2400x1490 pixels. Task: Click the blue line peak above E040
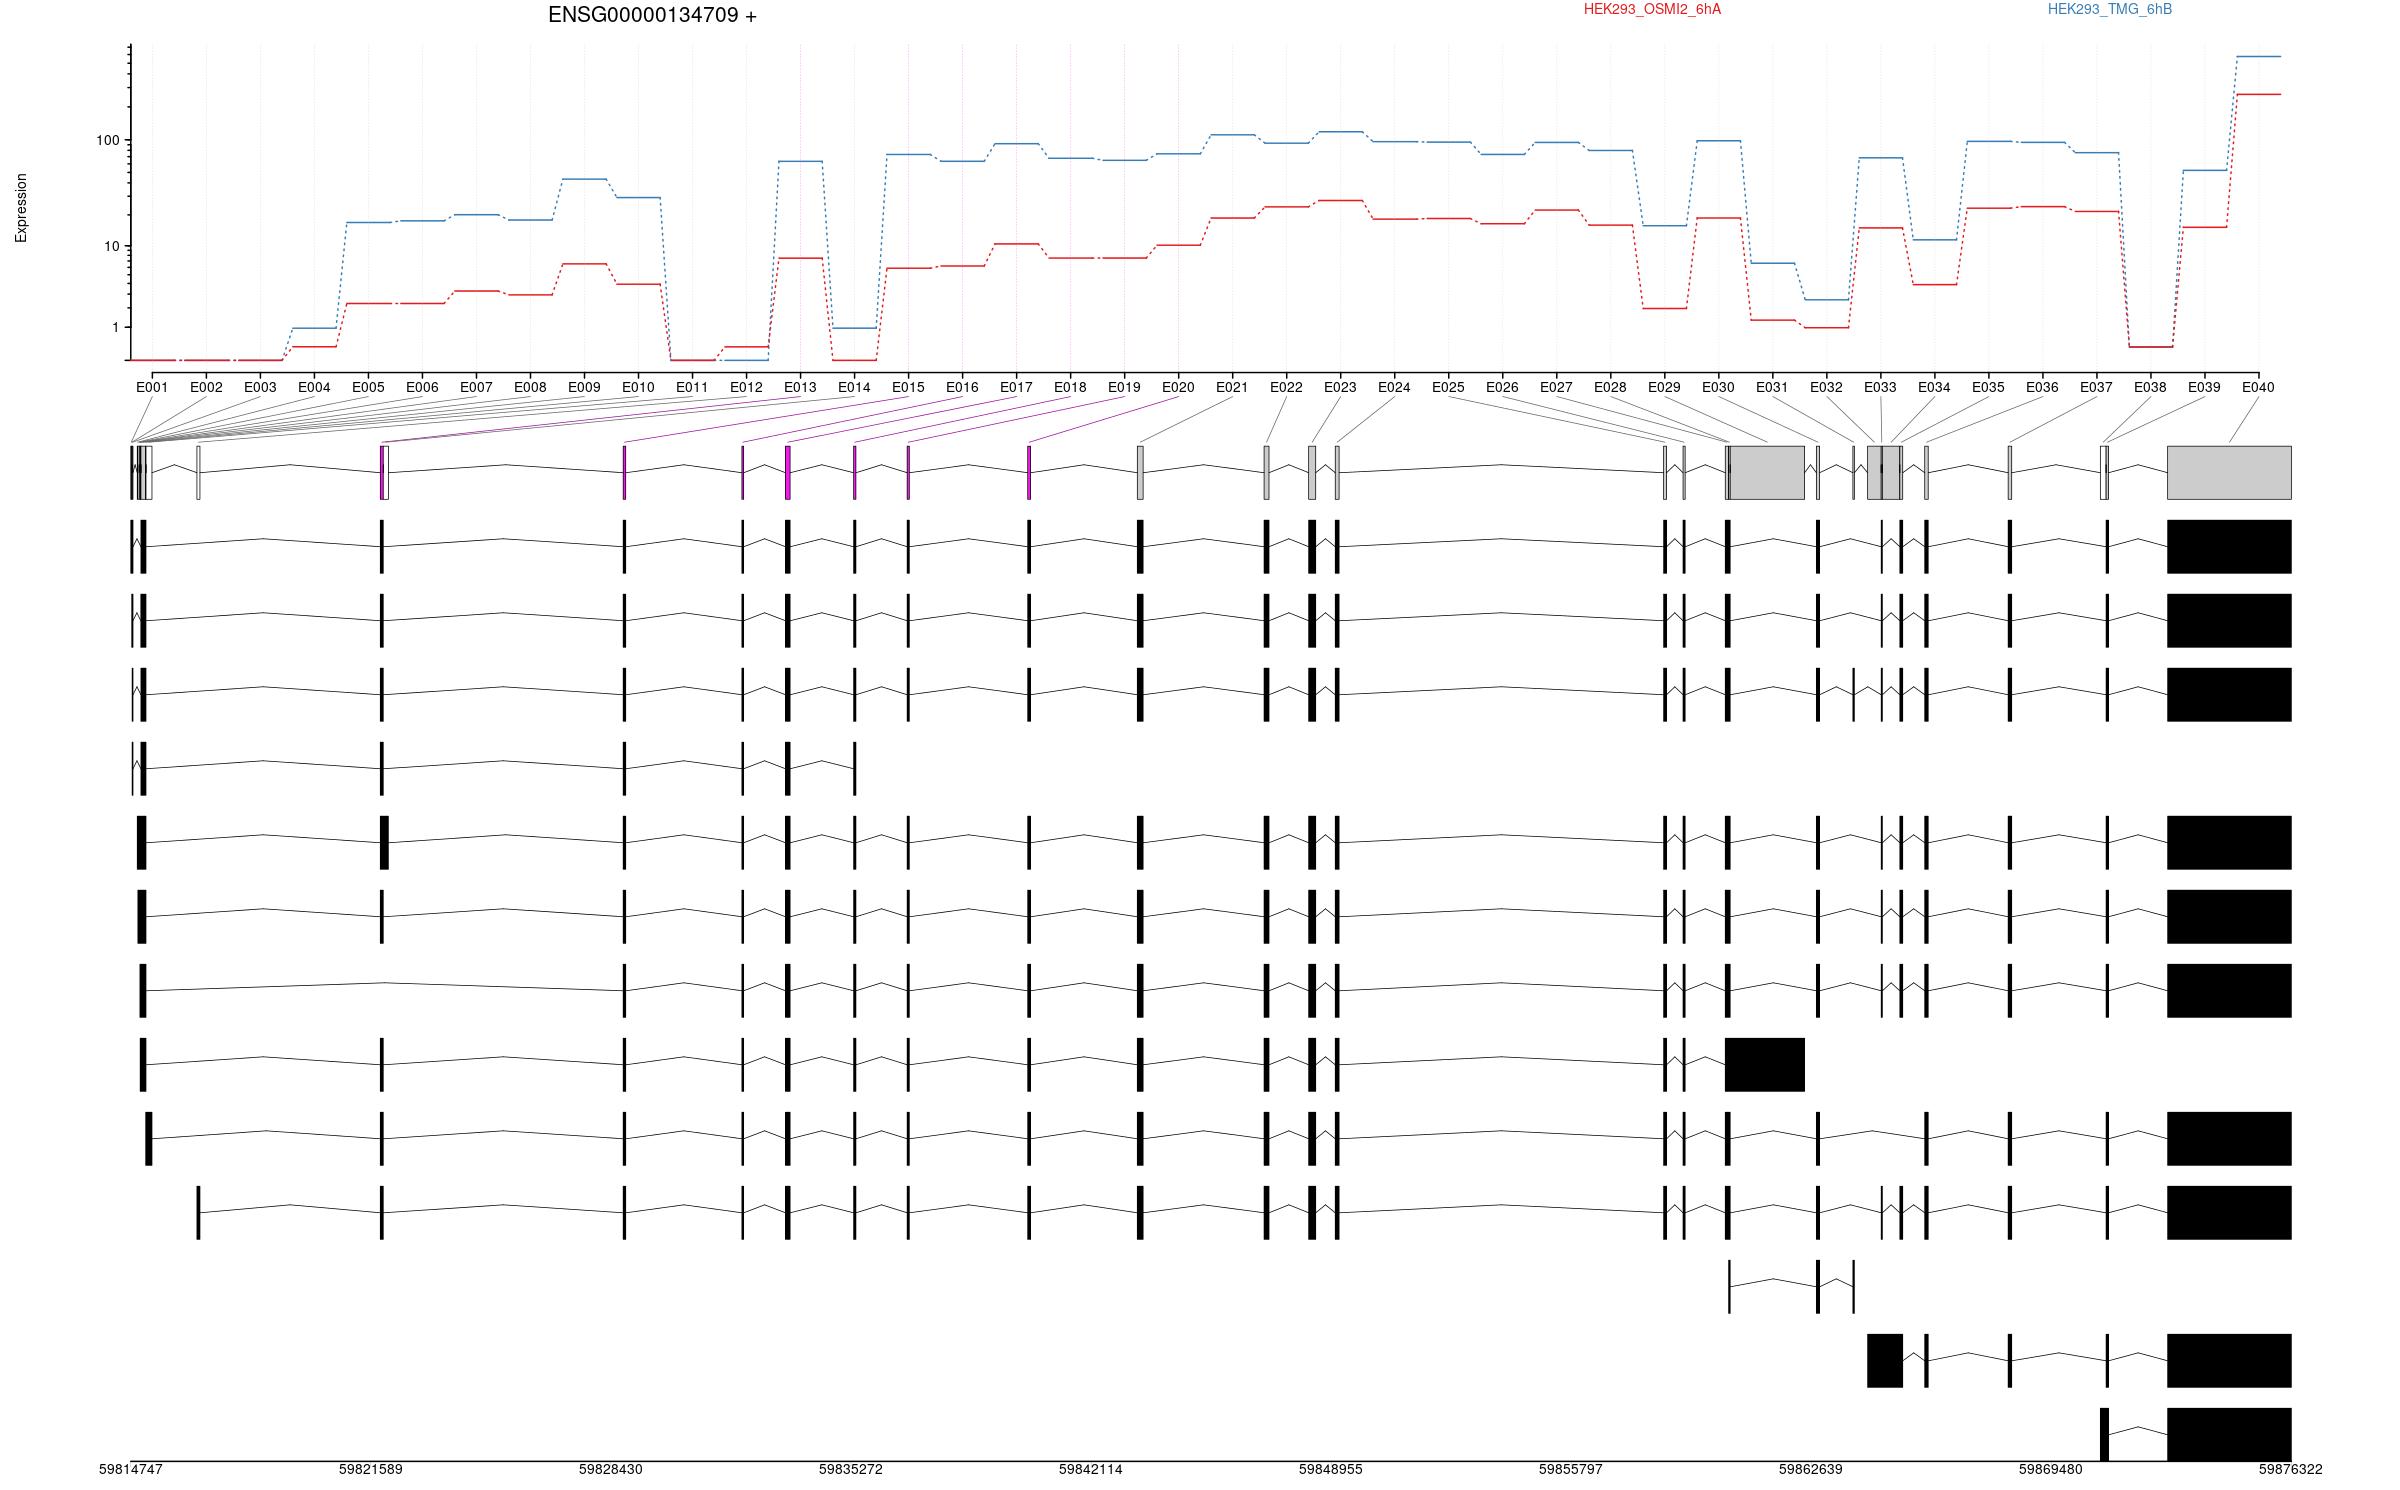coord(2258,57)
